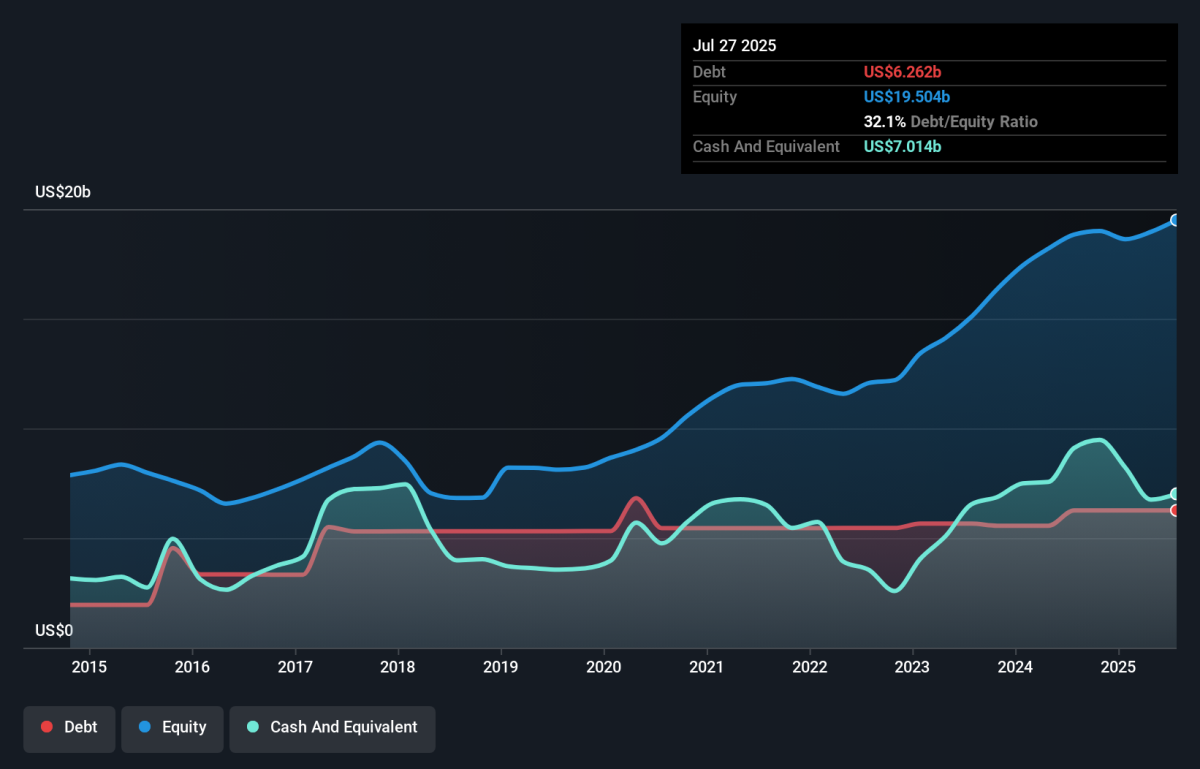Toggle the Equity legend button

[x=172, y=727]
